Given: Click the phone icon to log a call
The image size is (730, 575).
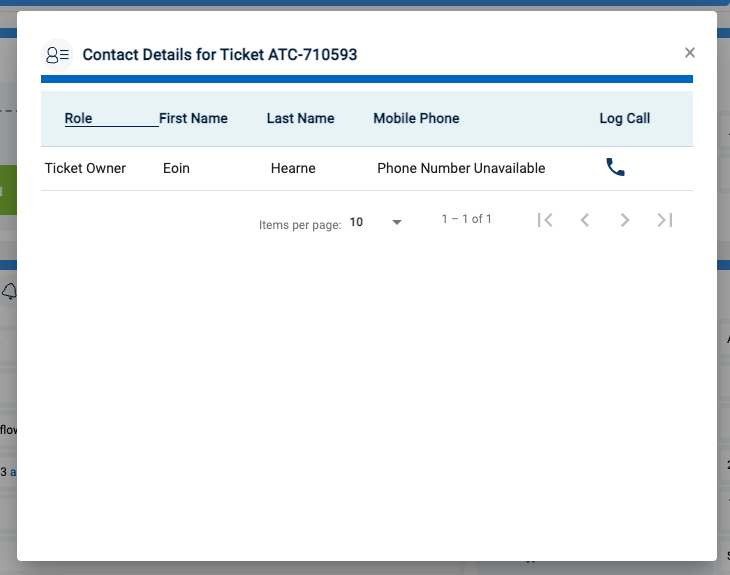Looking at the screenshot, I should (615, 168).
